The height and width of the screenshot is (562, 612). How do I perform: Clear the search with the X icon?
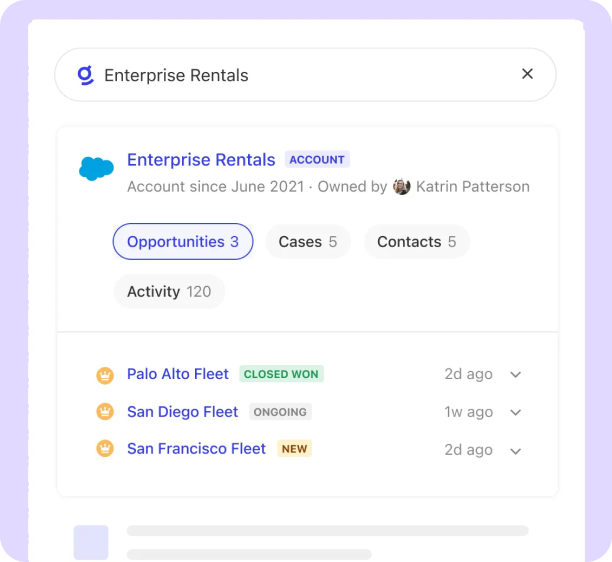[527, 73]
